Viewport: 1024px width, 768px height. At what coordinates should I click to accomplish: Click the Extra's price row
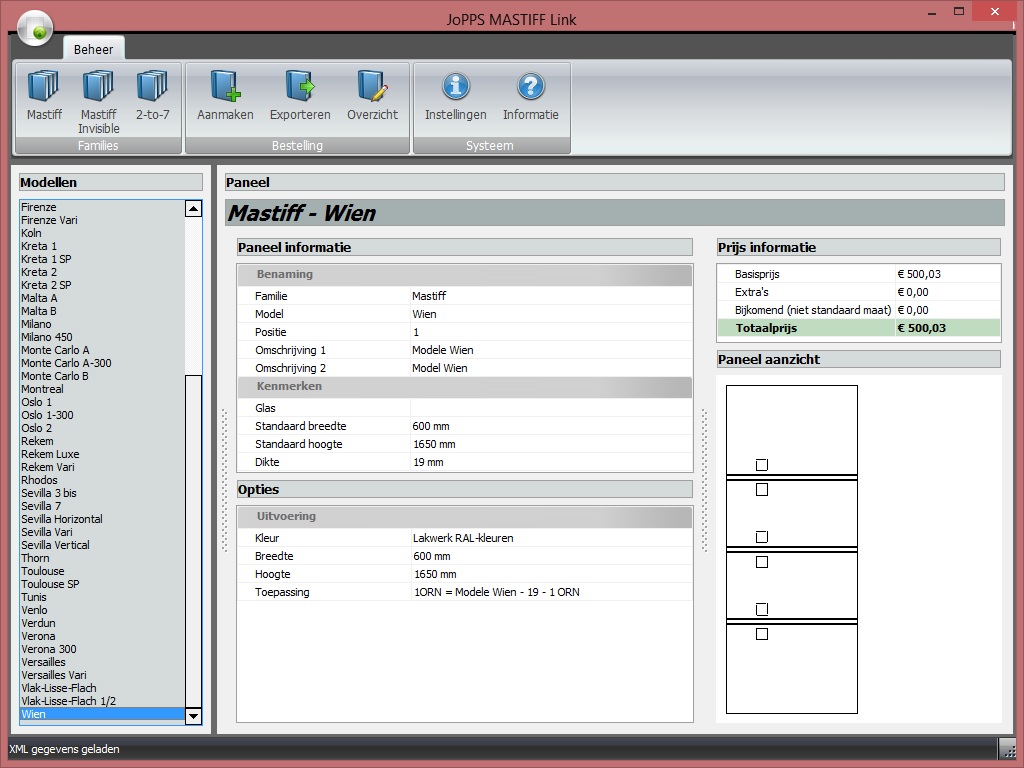point(859,293)
